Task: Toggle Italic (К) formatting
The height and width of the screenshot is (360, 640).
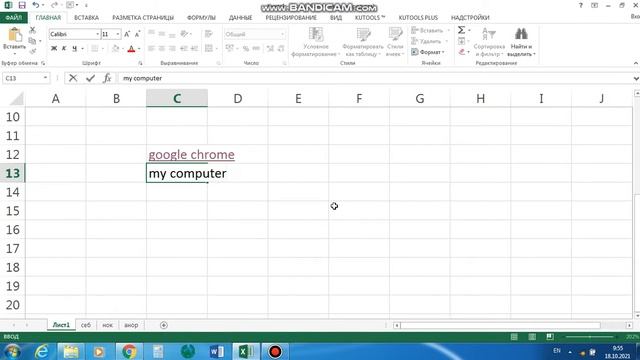Action: (64, 49)
